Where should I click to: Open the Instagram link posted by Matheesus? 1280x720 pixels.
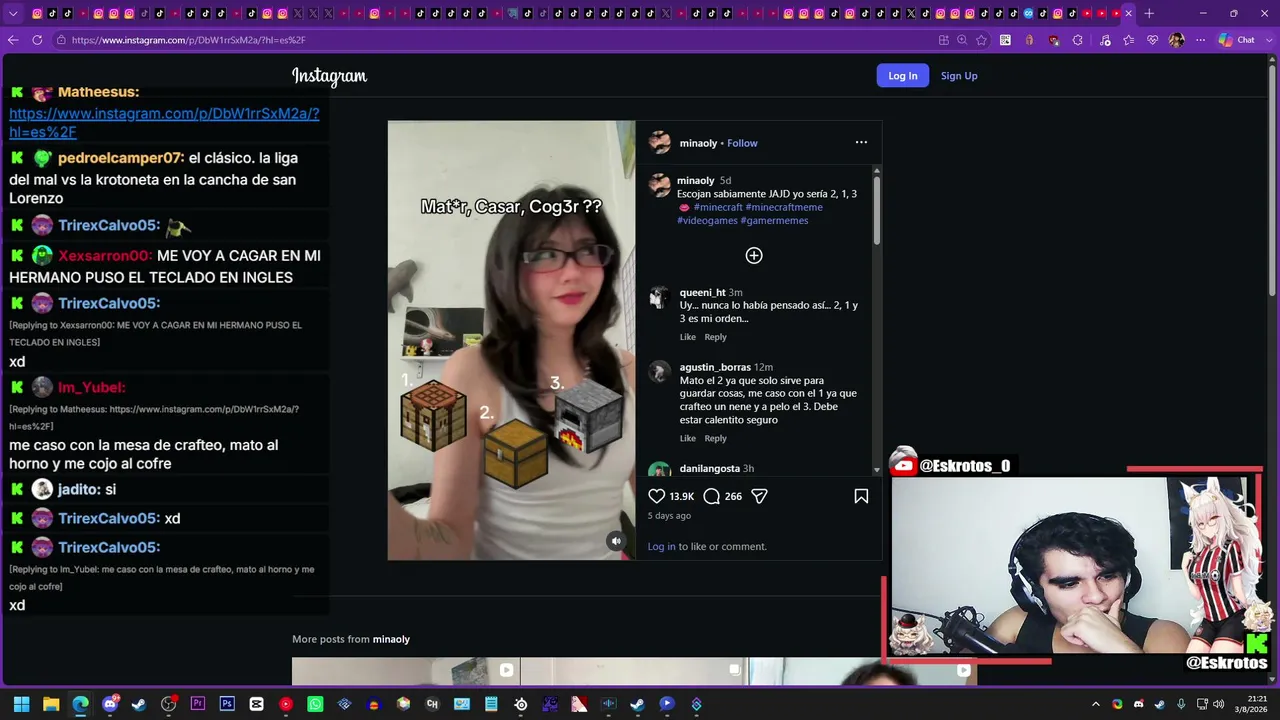[164, 123]
